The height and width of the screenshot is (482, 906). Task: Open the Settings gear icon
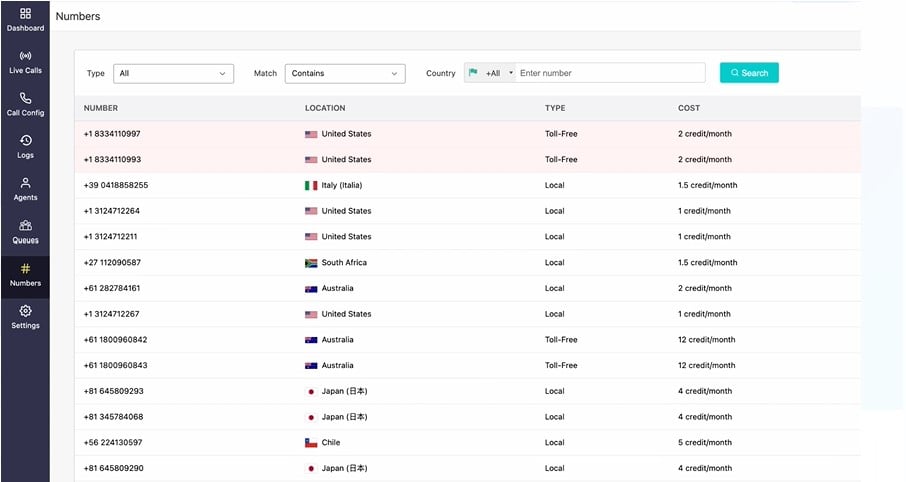pos(25,311)
